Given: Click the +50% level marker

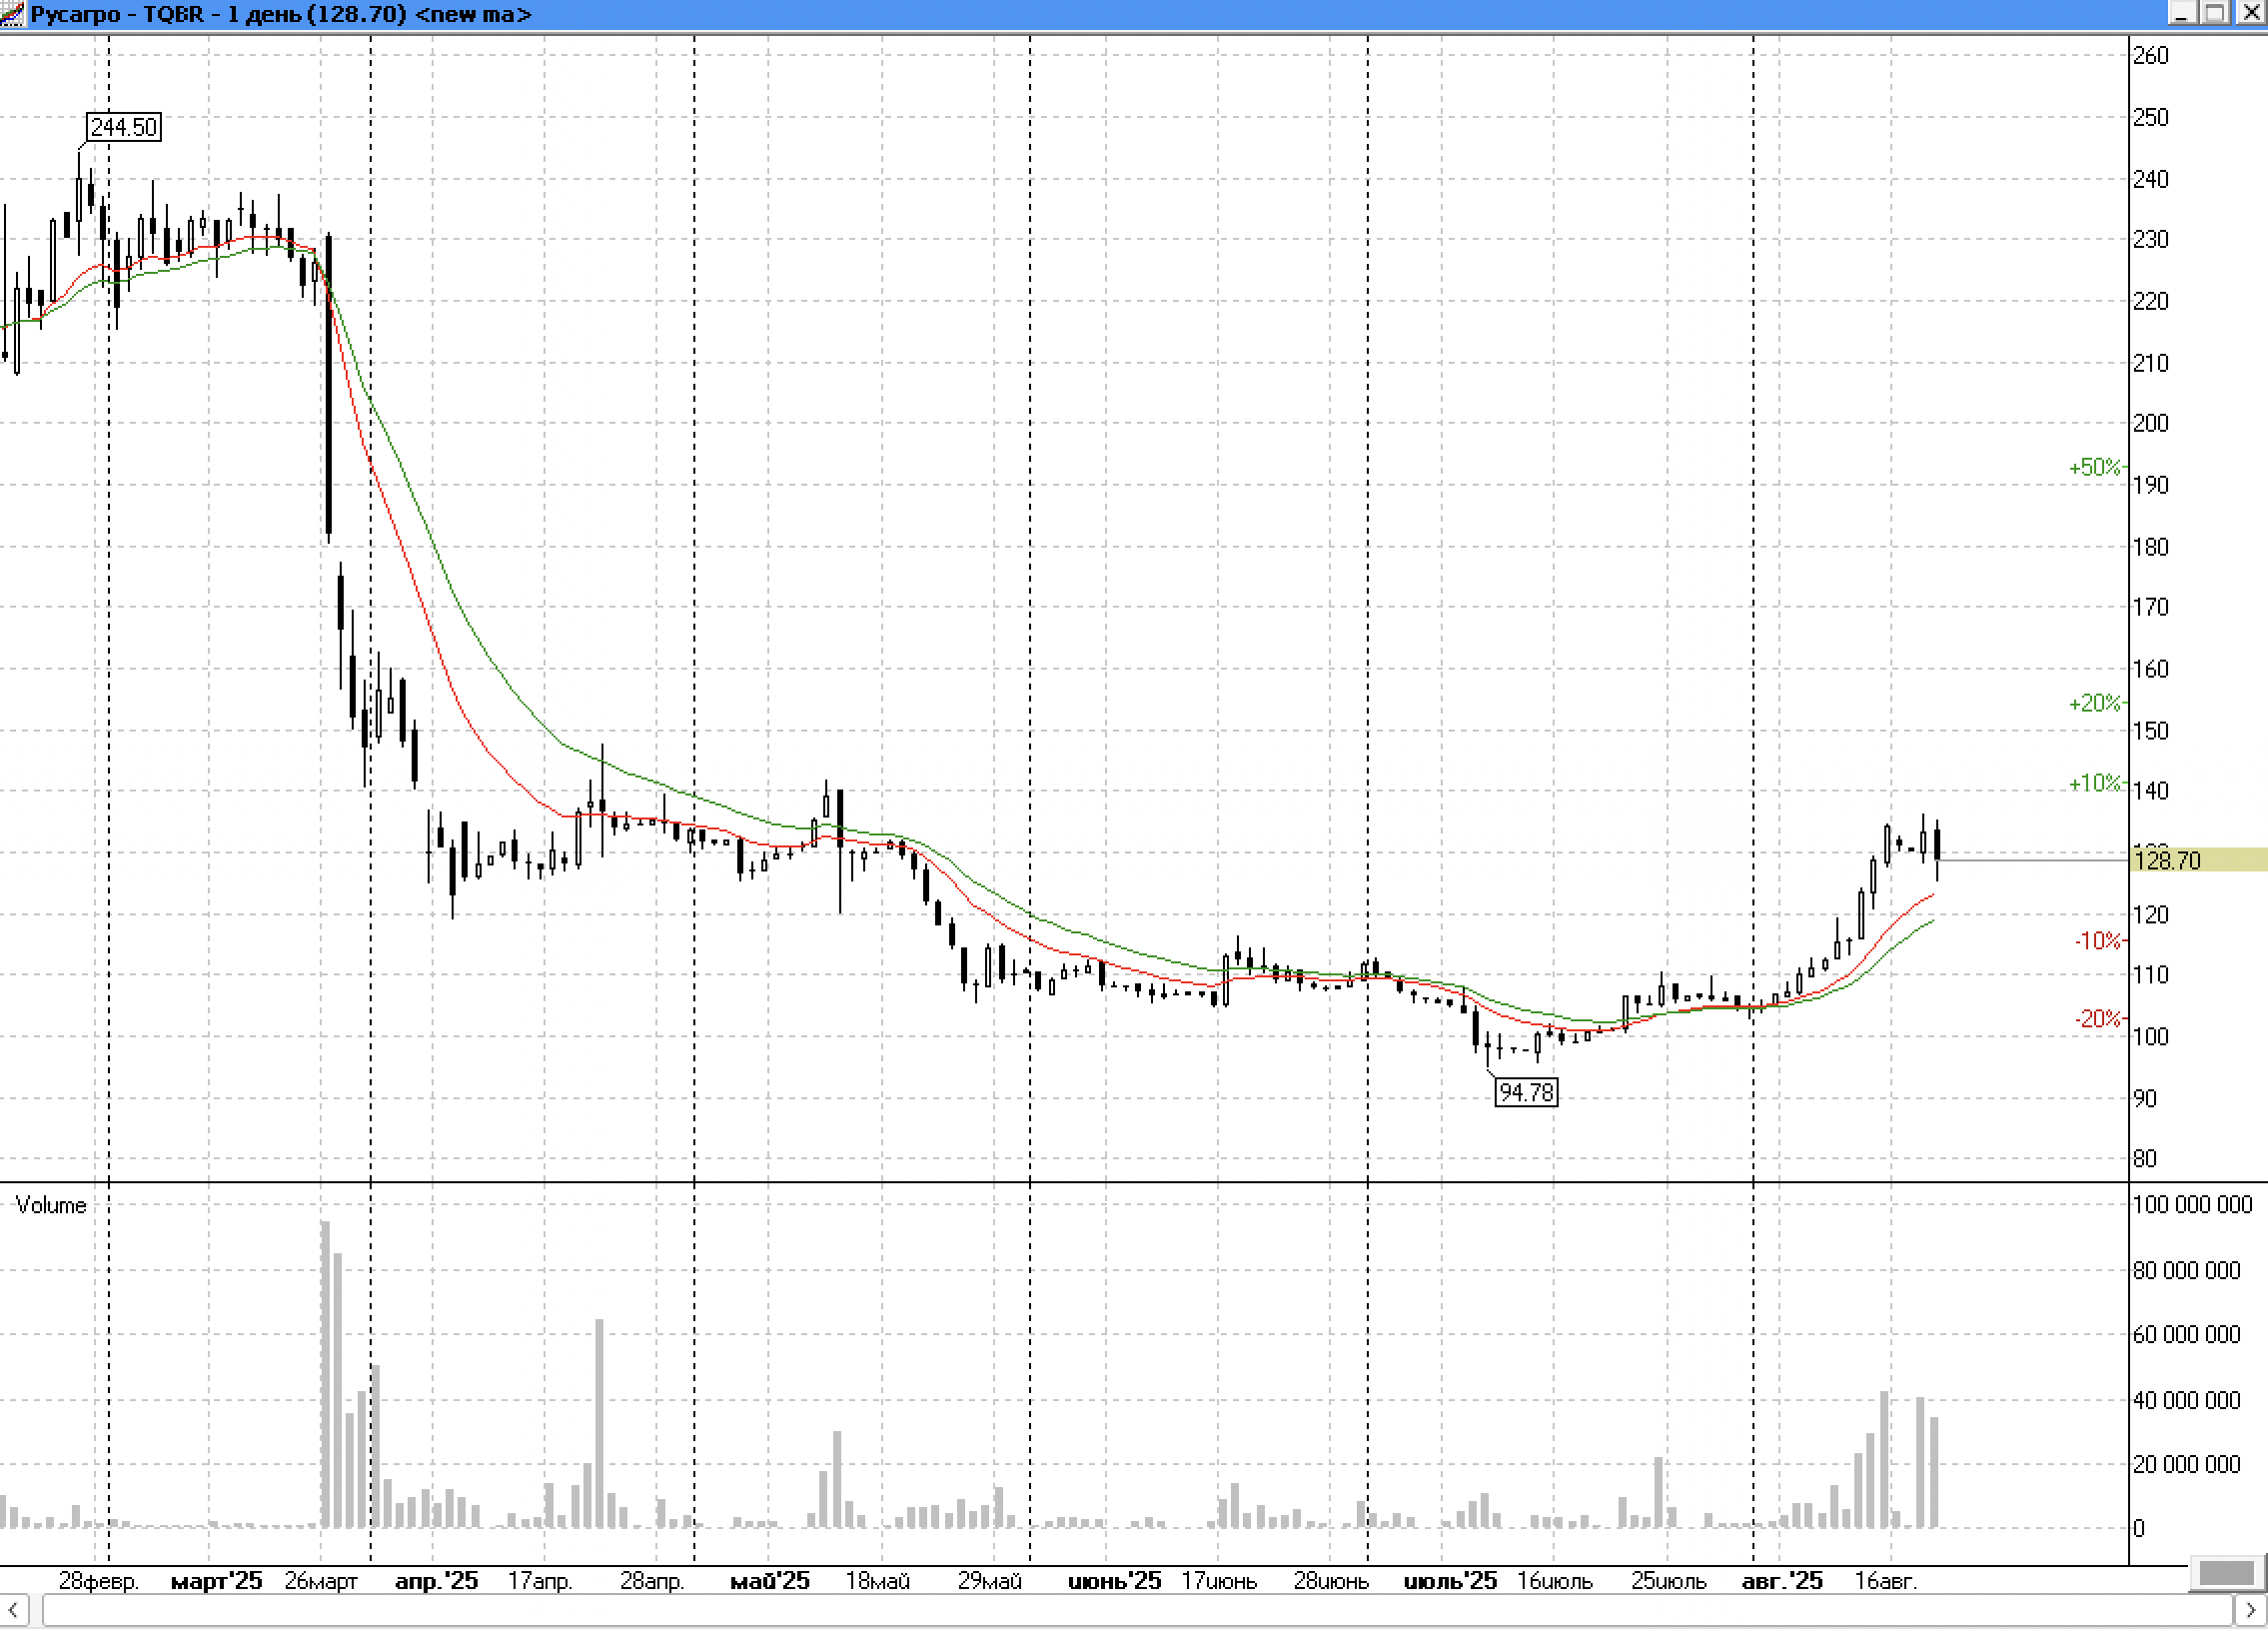Looking at the screenshot, I should 2094,467.
